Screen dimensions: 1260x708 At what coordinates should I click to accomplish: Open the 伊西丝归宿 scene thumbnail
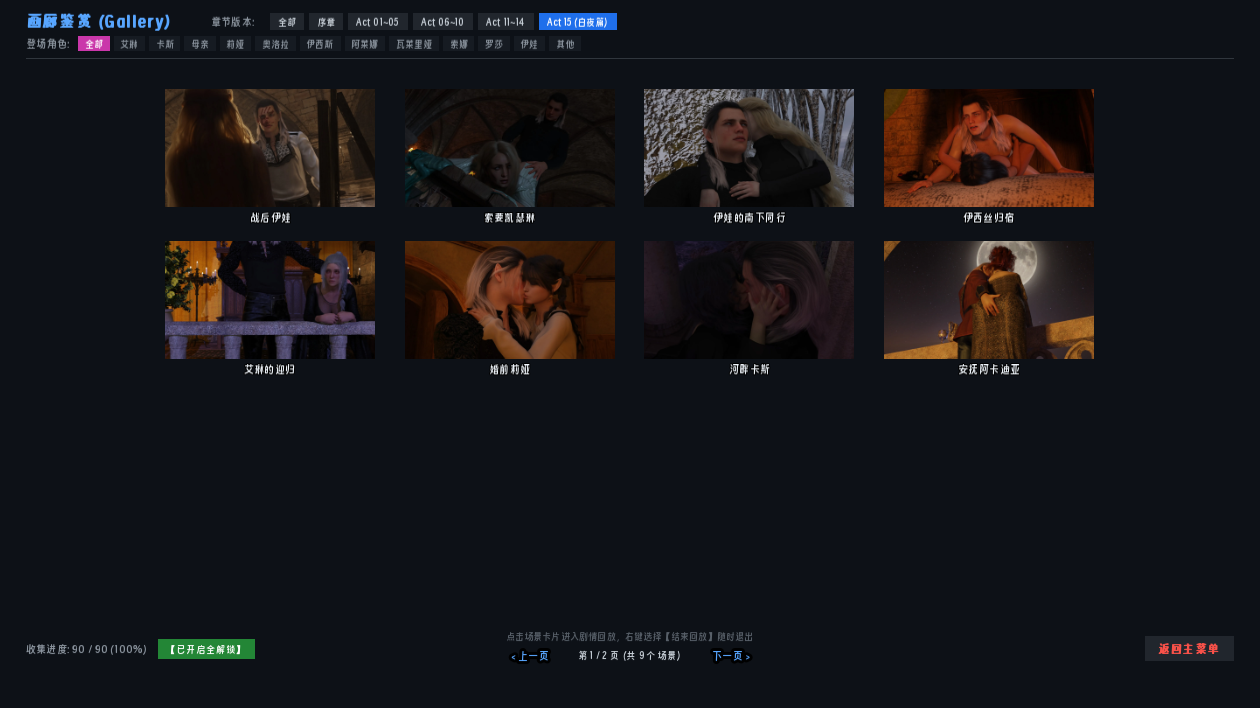click(989, 148)
